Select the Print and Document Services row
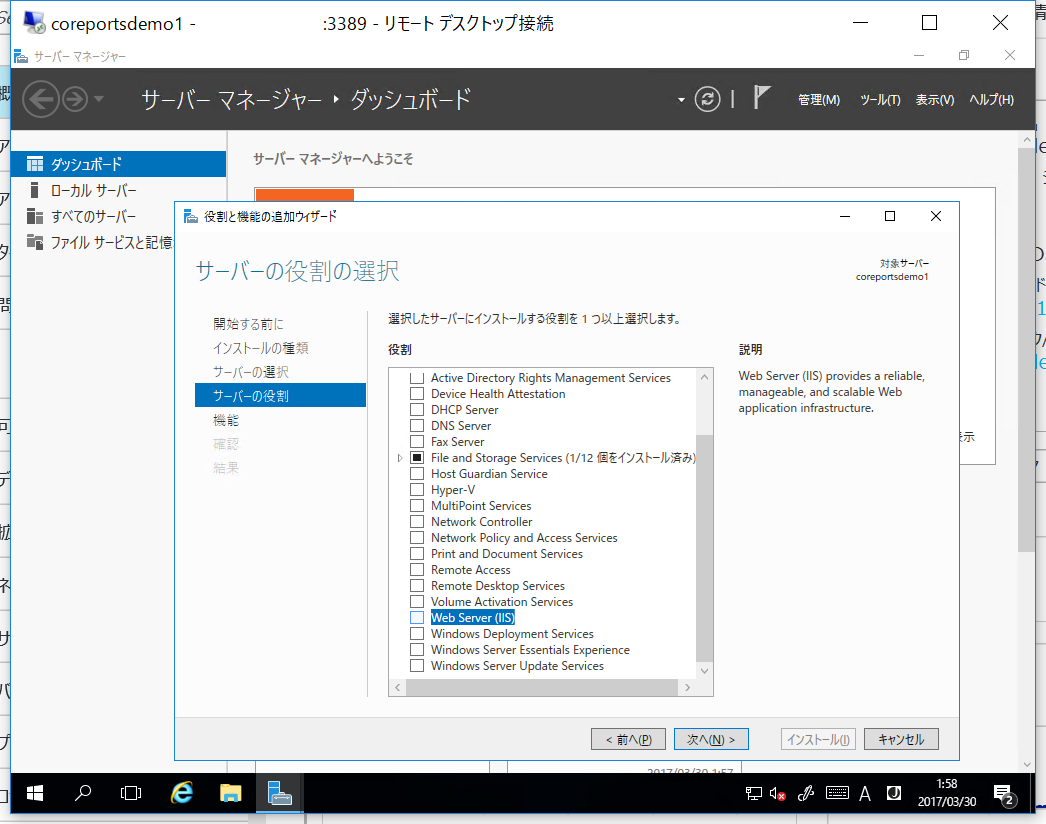Viewport: 1046px width, 824px height. [x=506, y=554]
